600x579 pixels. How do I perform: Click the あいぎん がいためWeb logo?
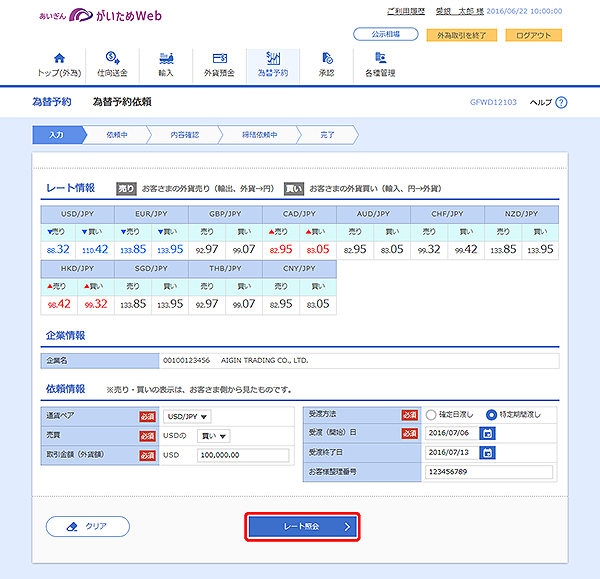coord(100,16)
